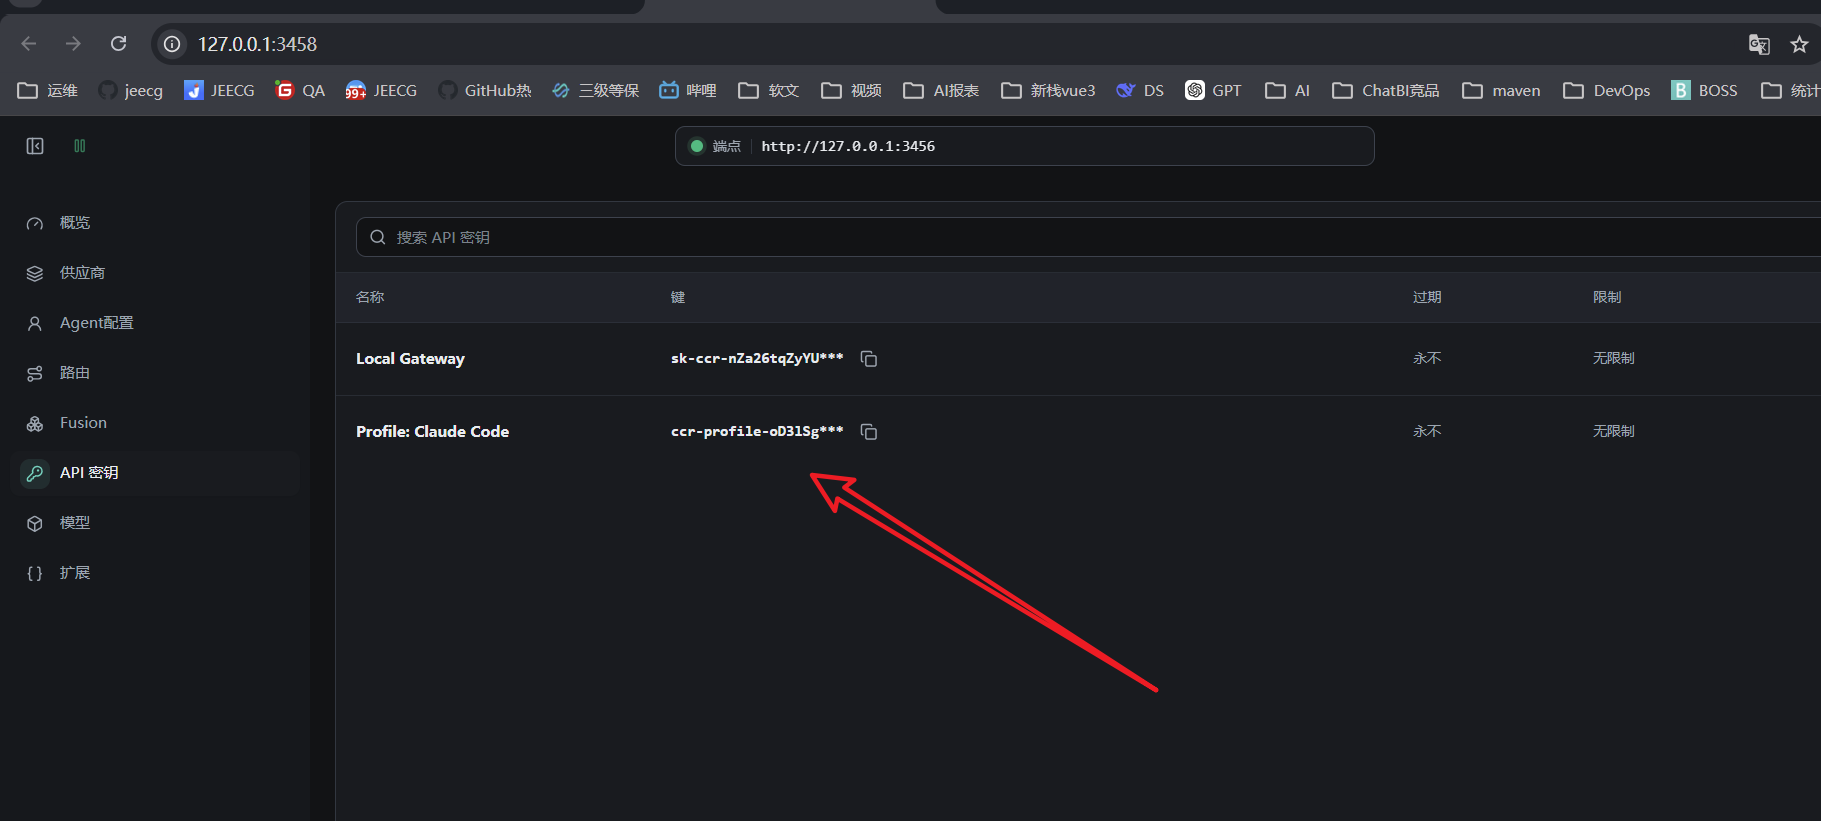
Task: Open the DevOps bookmark folder
Action: [x=1607, y=91]
